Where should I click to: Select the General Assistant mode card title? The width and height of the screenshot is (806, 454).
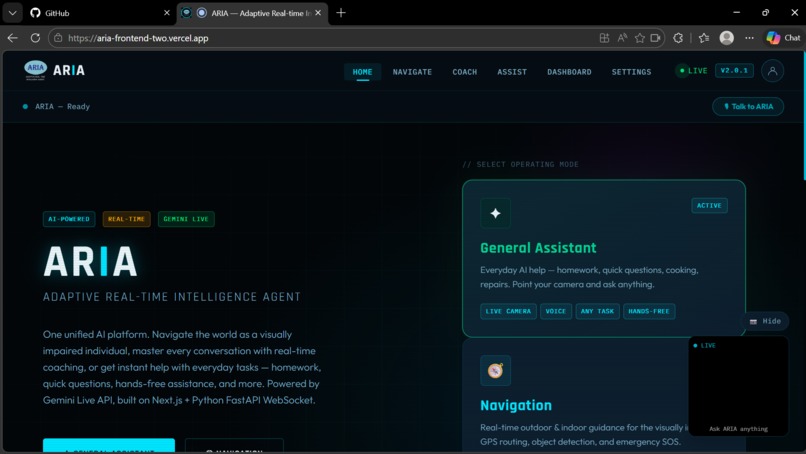538,248
